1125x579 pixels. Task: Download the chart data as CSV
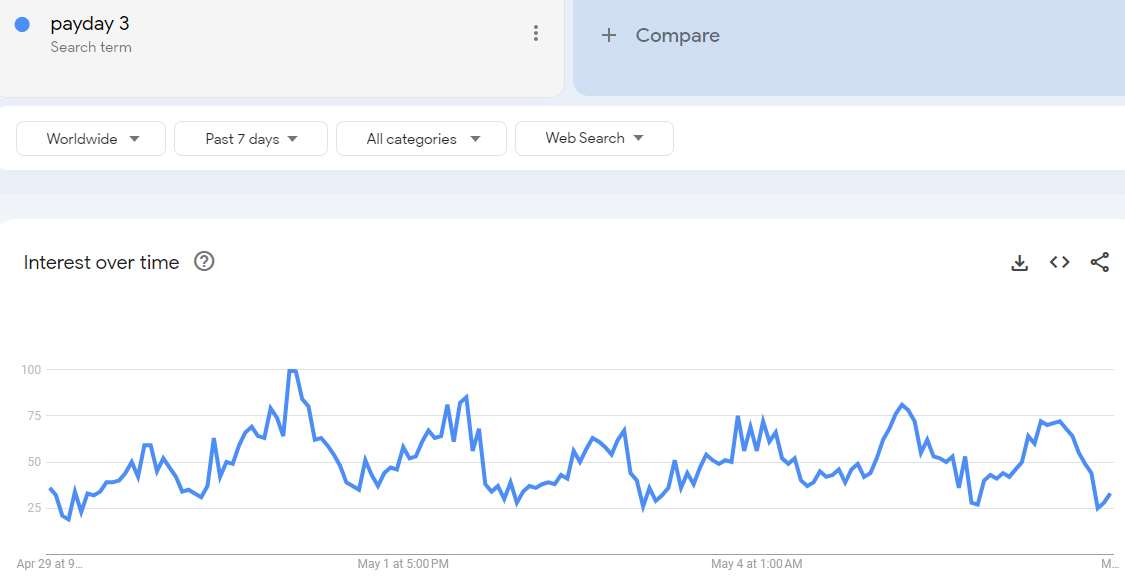(1020, 263)
